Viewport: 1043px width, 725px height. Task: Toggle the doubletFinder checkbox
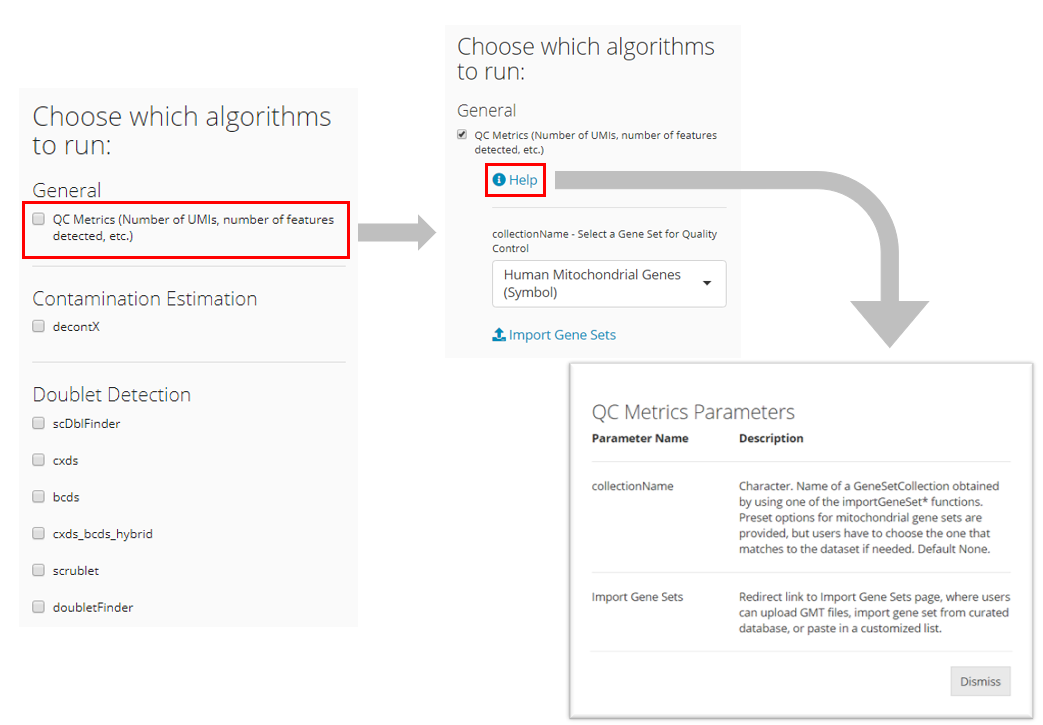37,606
